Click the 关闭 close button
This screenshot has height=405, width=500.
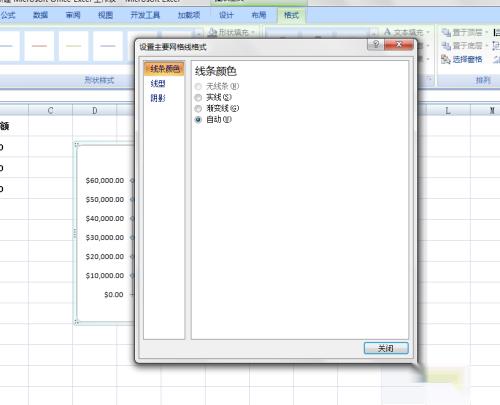(x=386, y=348)
